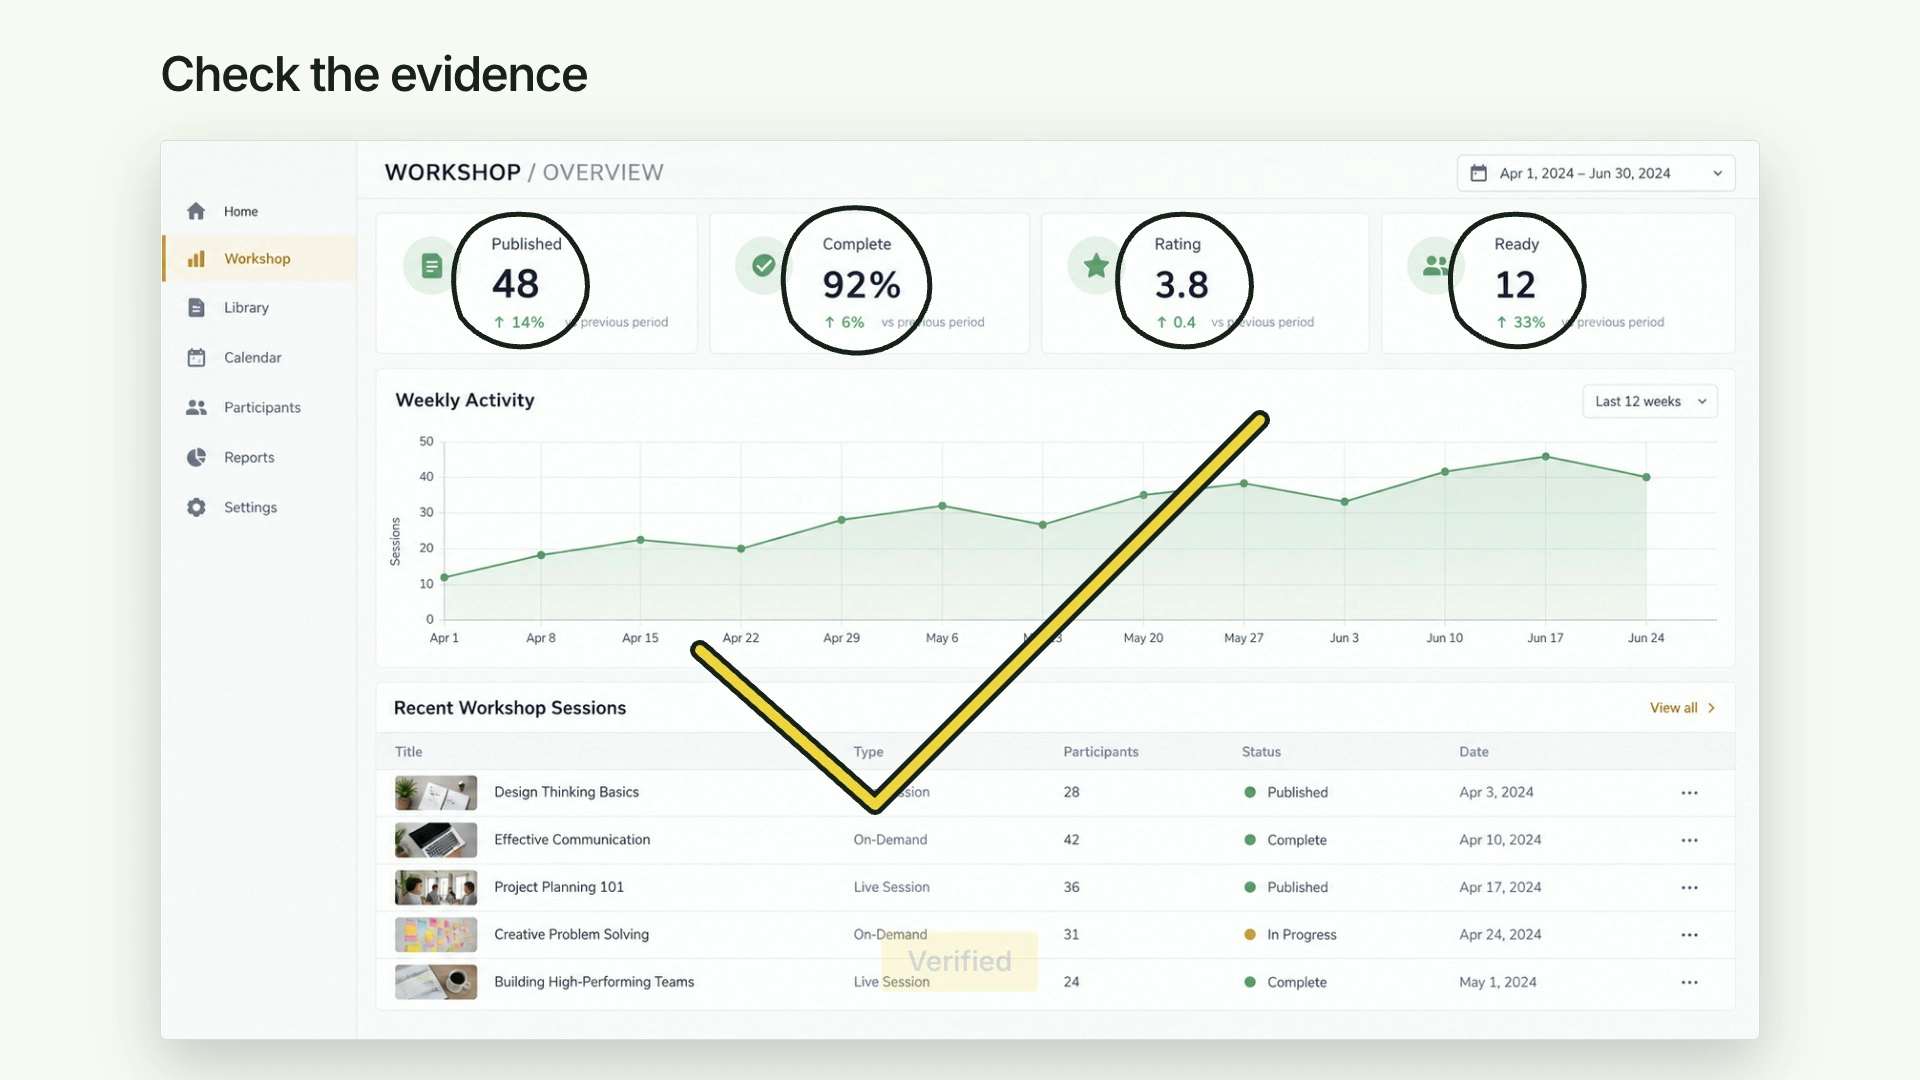The width and height of the screenshot is (1920, 1080).
Task: Click the Apr 10, 2024 date cell
Action: [x=1500, y=840]
